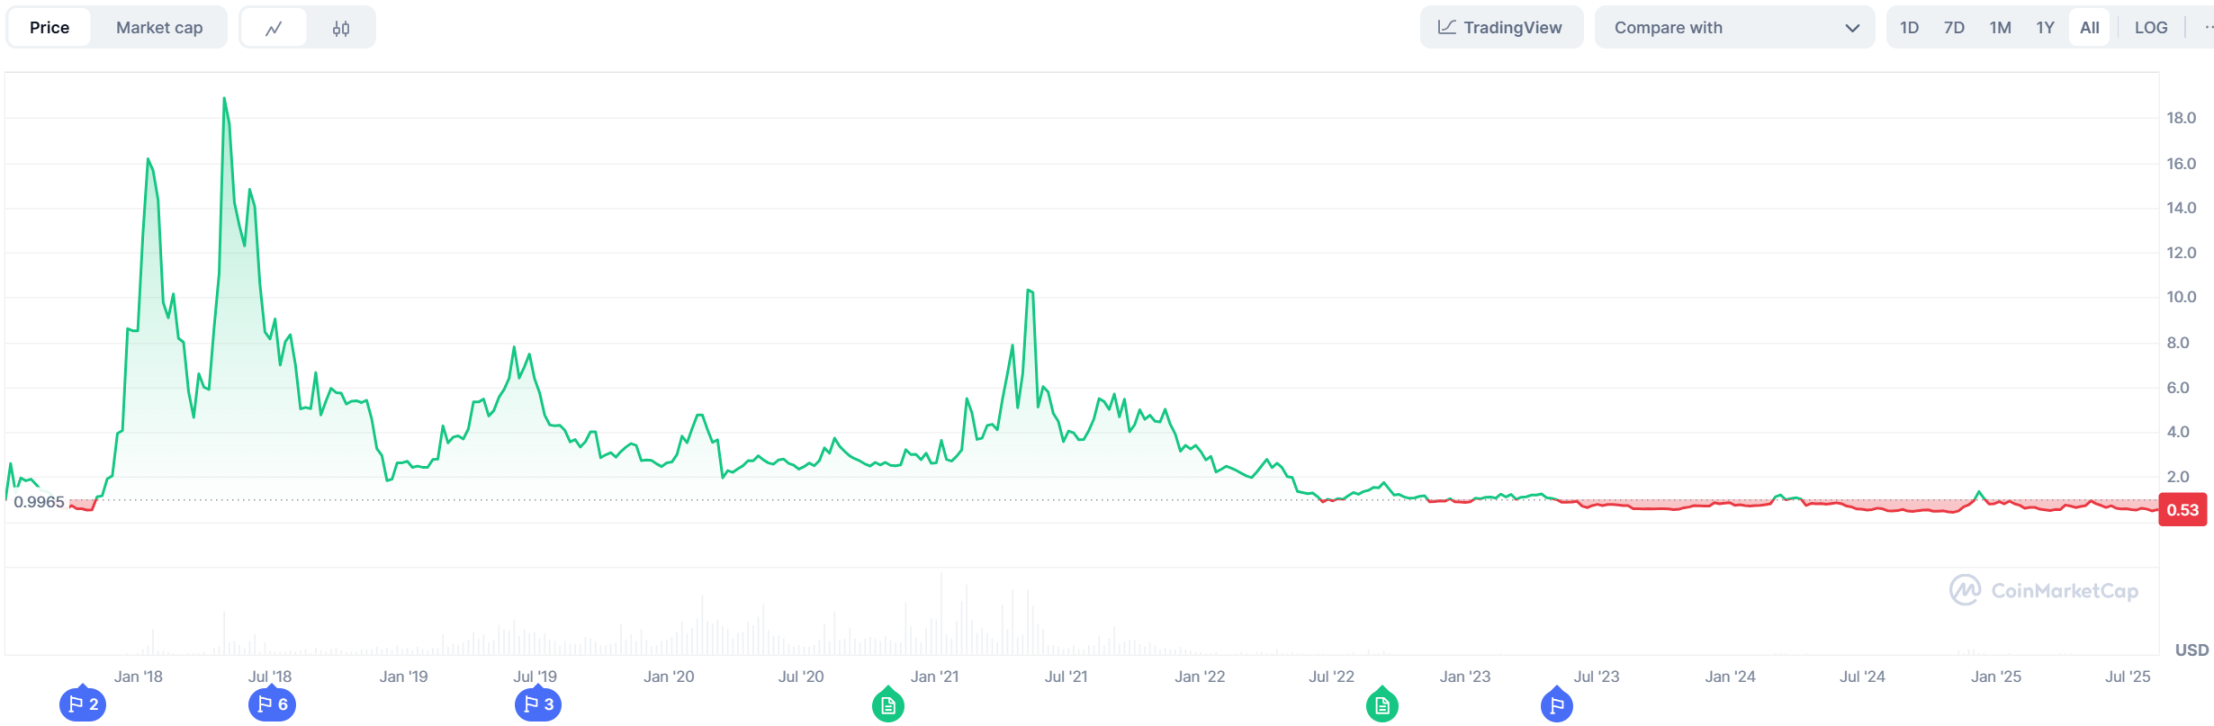2214x726 pixels.
Task: Switch to the Market cap tab
Action: (x=159, y=28)
